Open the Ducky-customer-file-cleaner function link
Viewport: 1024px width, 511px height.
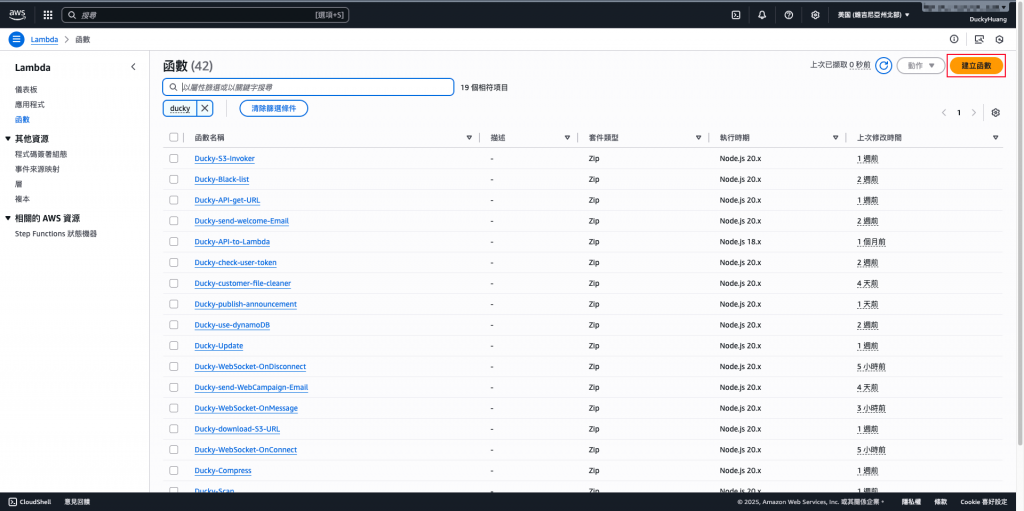243,283
